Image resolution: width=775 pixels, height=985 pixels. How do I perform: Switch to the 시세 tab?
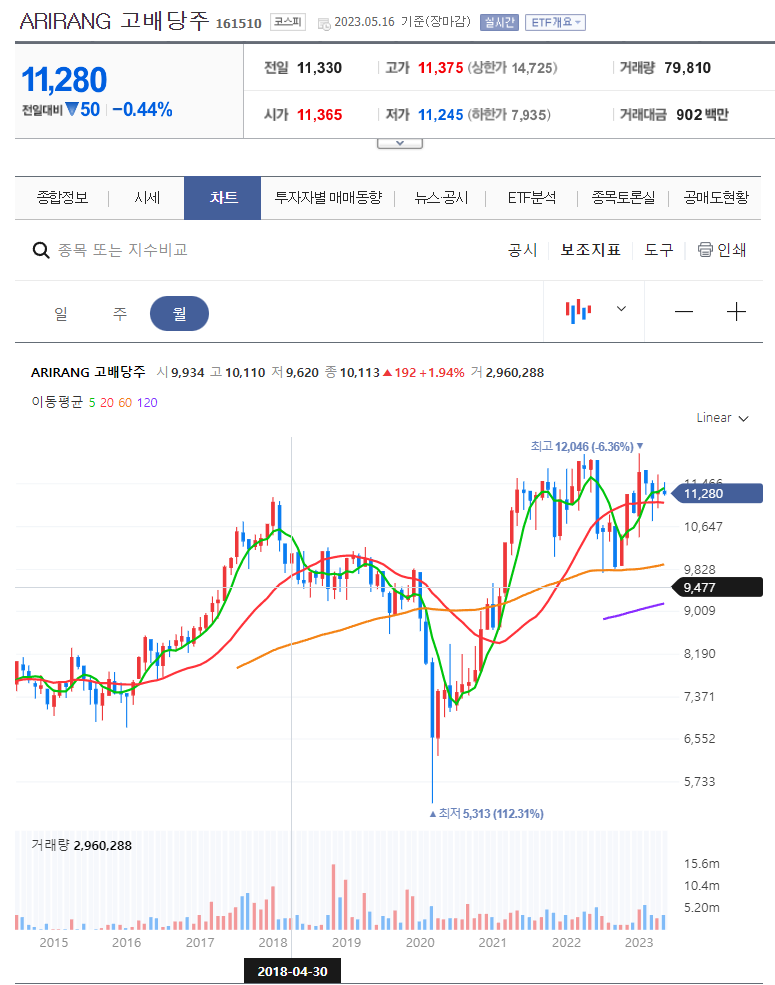pos(147,198)
